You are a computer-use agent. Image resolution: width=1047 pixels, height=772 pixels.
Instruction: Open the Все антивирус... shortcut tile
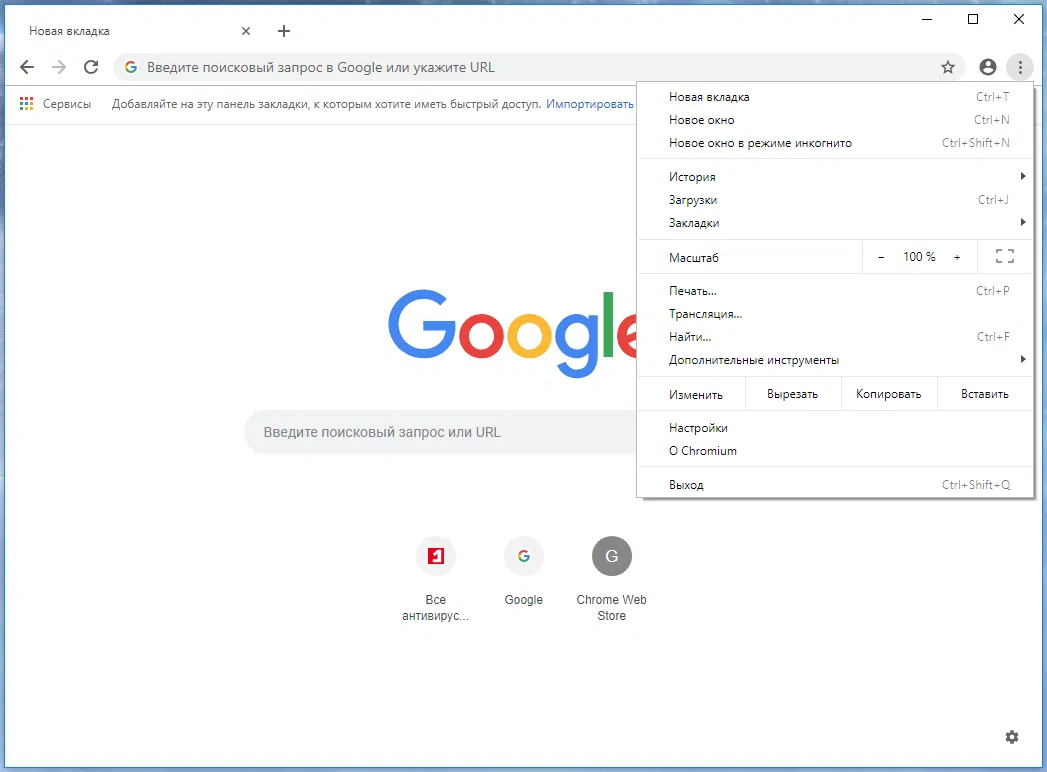[435, 580]
